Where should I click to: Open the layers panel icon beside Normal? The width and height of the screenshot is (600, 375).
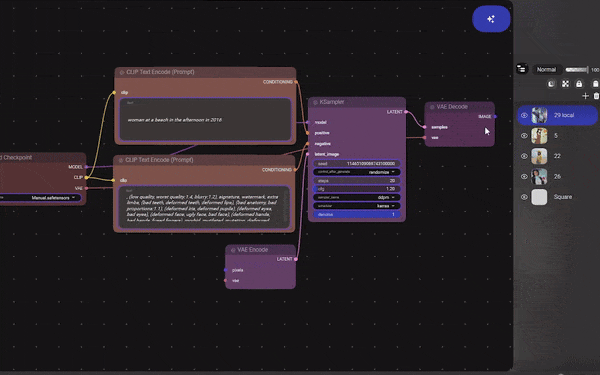522,69
